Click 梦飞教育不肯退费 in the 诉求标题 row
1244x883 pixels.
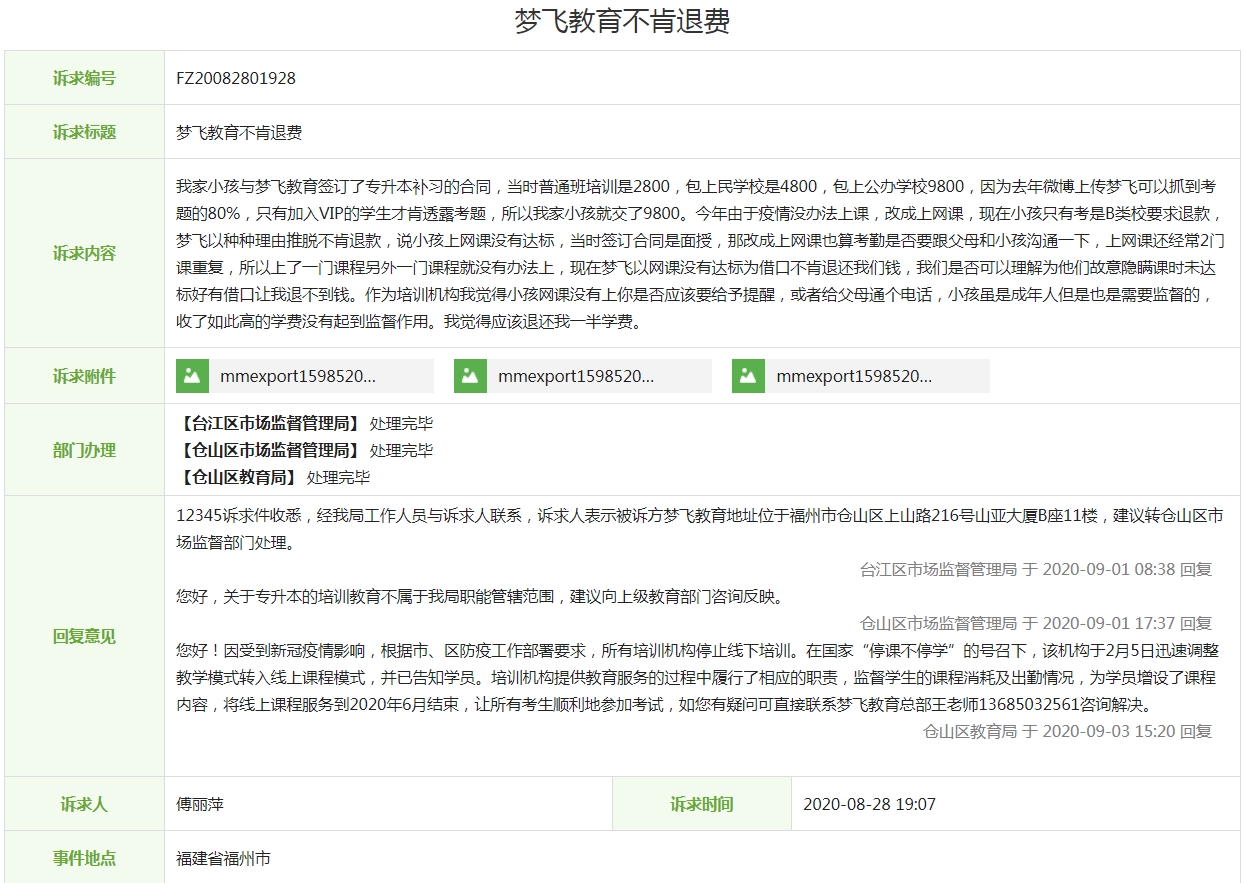(x=239, y=132)
